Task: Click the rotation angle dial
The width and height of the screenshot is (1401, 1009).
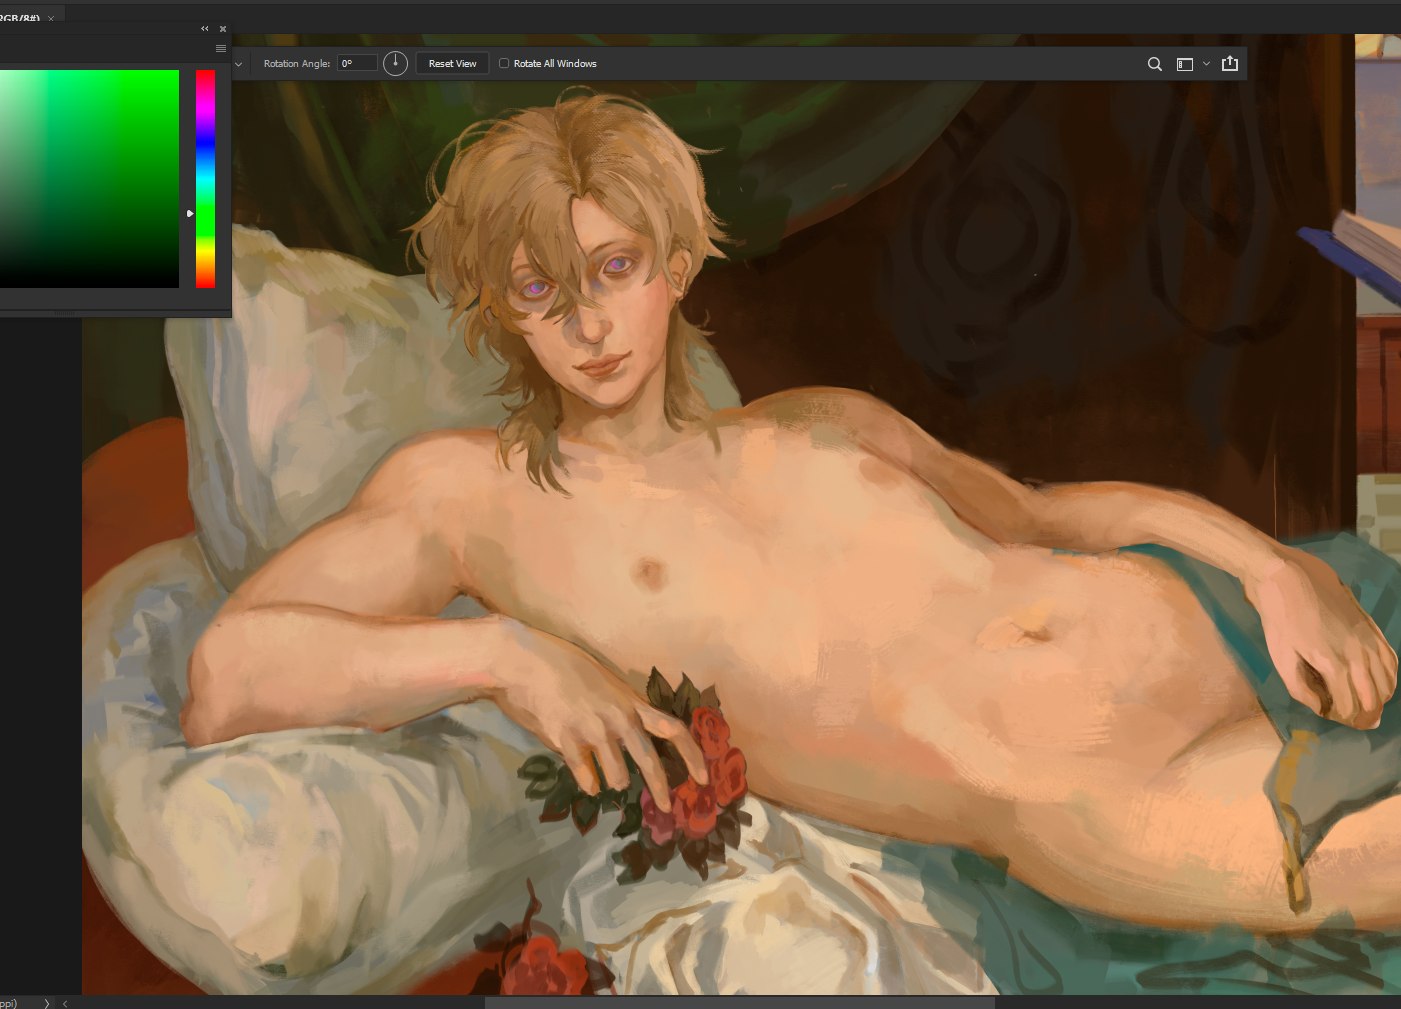Action: click(396, 63)
